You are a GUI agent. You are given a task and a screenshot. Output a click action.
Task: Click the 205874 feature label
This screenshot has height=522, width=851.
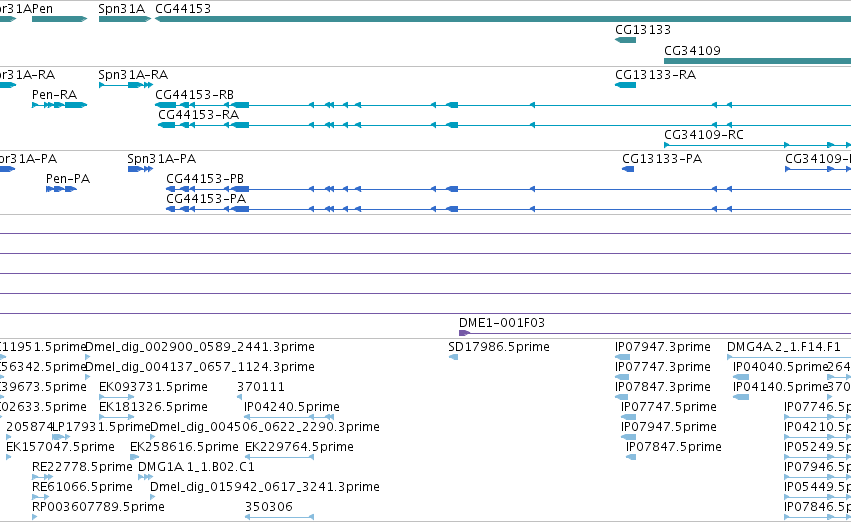click(29, 427)
